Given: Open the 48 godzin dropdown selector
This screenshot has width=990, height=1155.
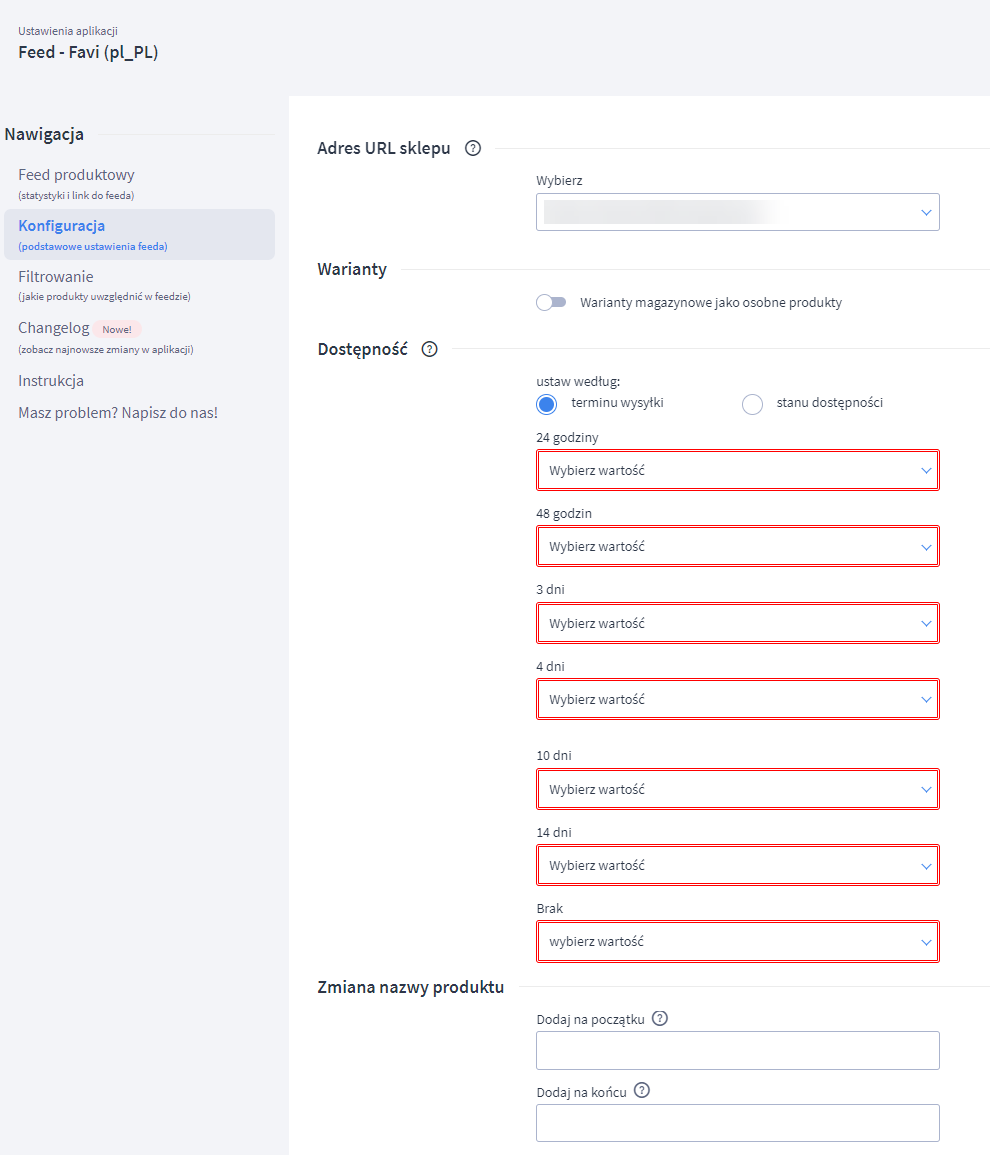Looking at the screenshot, I should click(737, 546).
